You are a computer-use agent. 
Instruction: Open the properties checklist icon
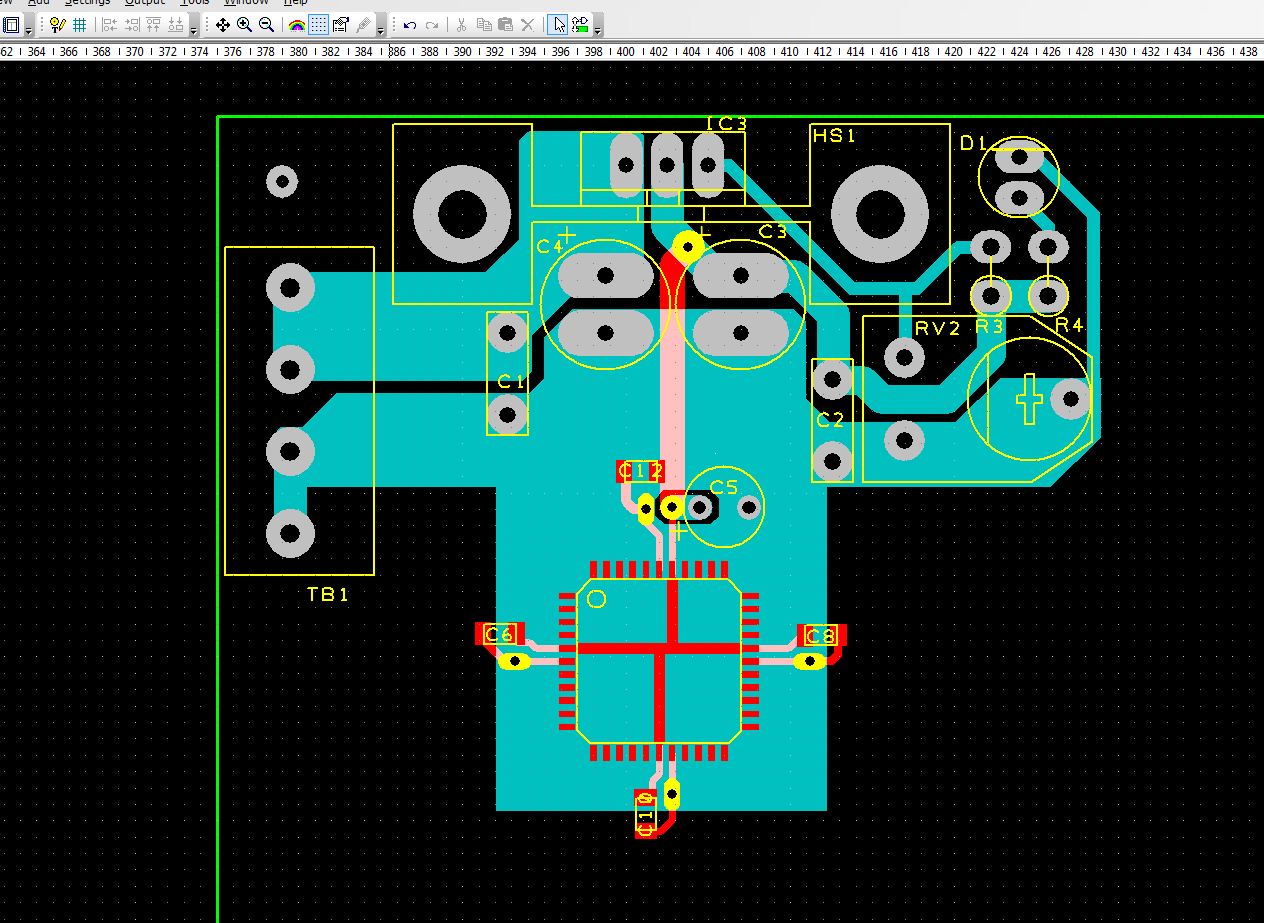coord(341,25)
